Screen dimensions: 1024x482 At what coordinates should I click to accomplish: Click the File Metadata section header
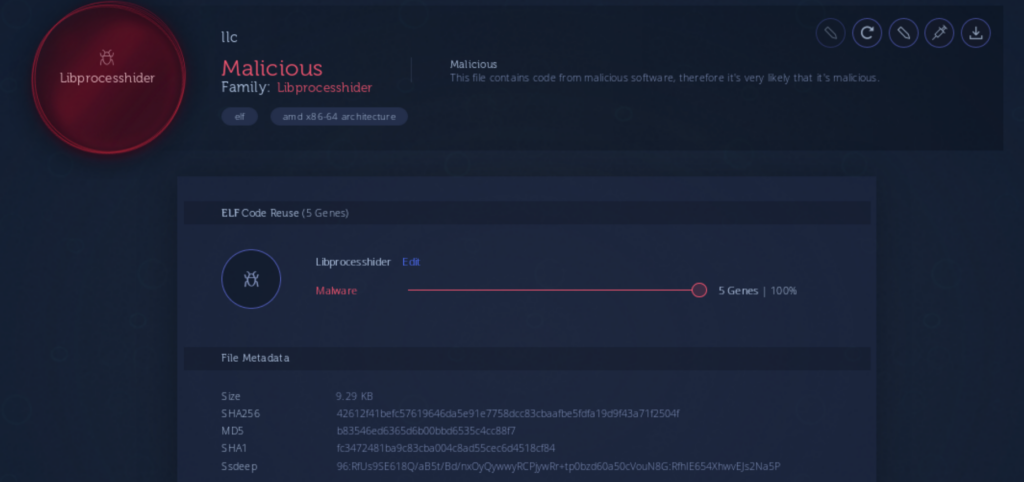click(x=527, y=358)
